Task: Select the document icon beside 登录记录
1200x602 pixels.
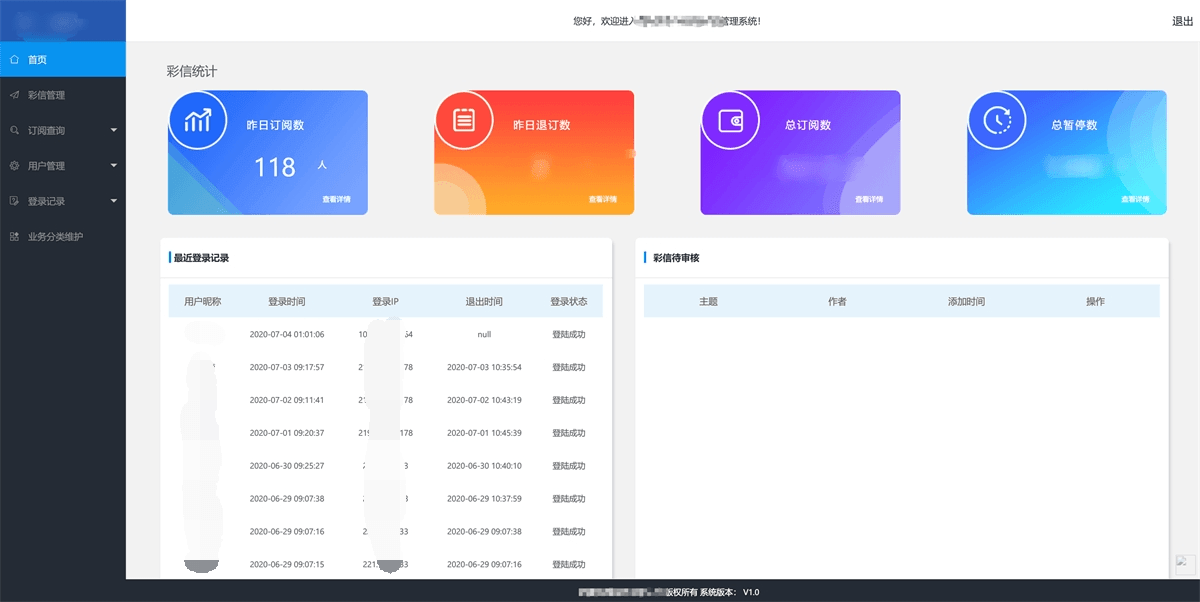Action: pos(14,201)
